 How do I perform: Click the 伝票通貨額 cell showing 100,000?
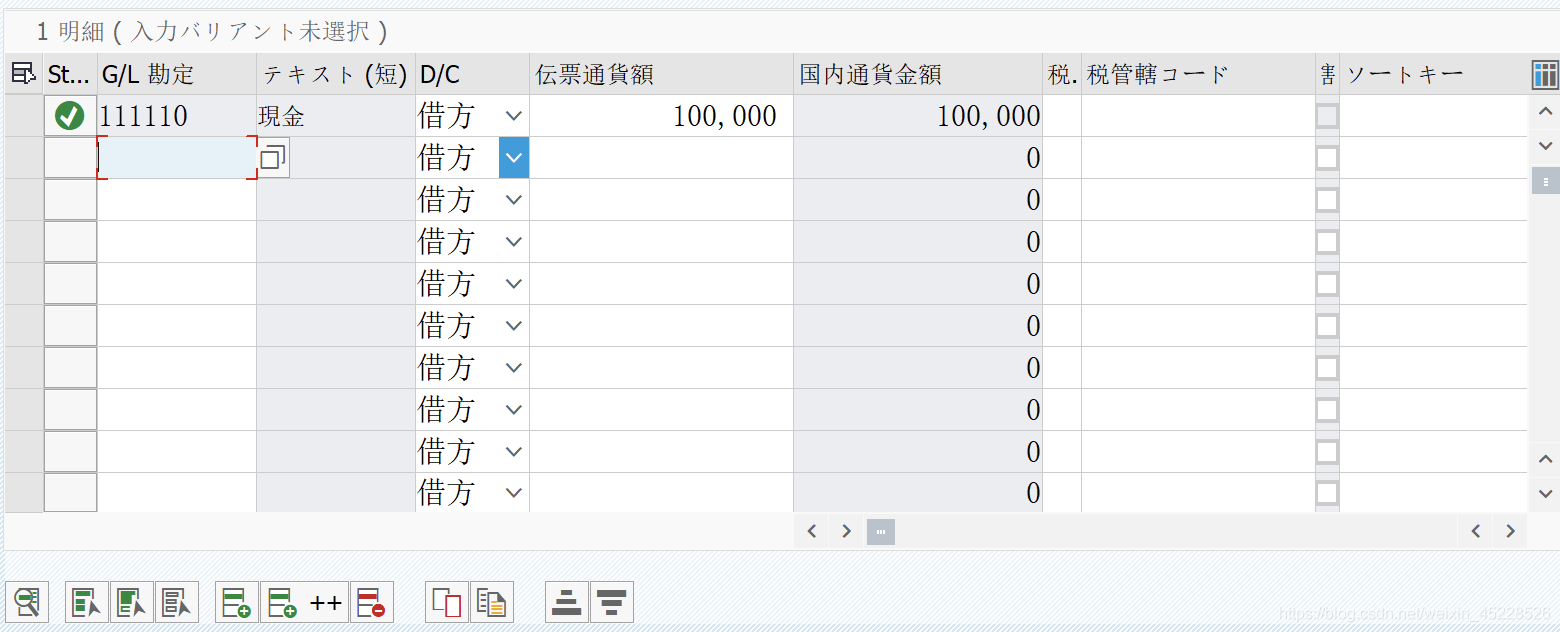661,116
